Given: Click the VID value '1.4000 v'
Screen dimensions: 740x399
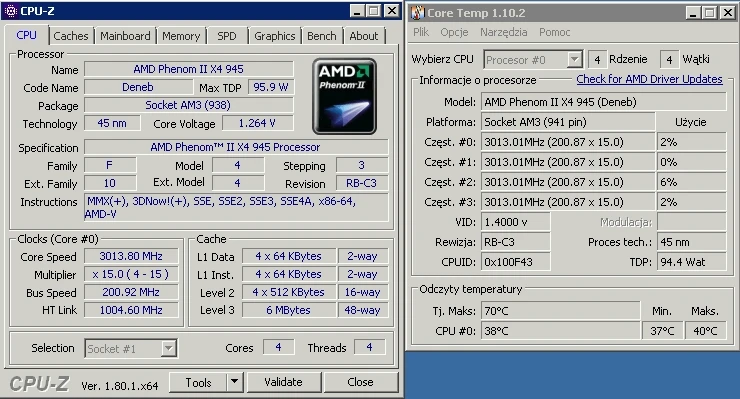Looking at the screenshot, I should pos(515,222).
